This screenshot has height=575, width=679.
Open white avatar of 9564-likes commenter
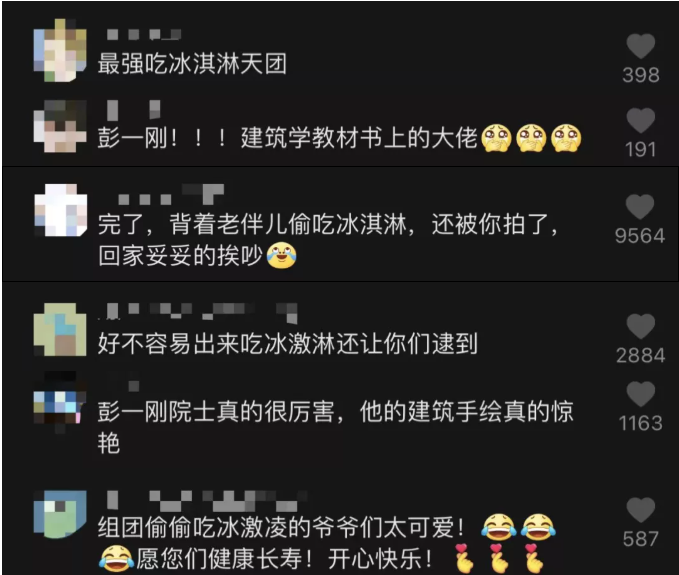(61, 210)
